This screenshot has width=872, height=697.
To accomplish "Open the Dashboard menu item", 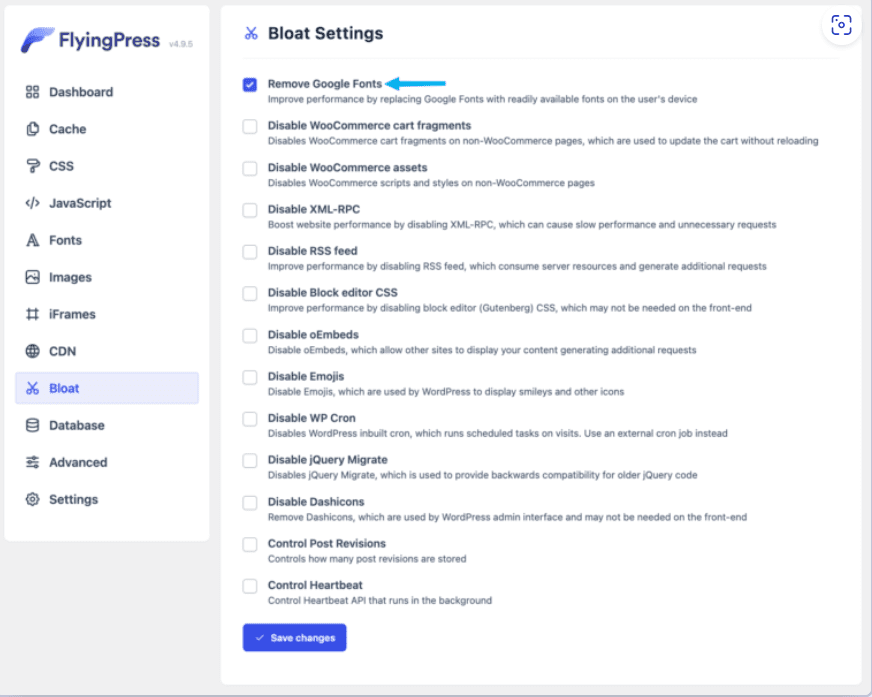I will [107, 92].
